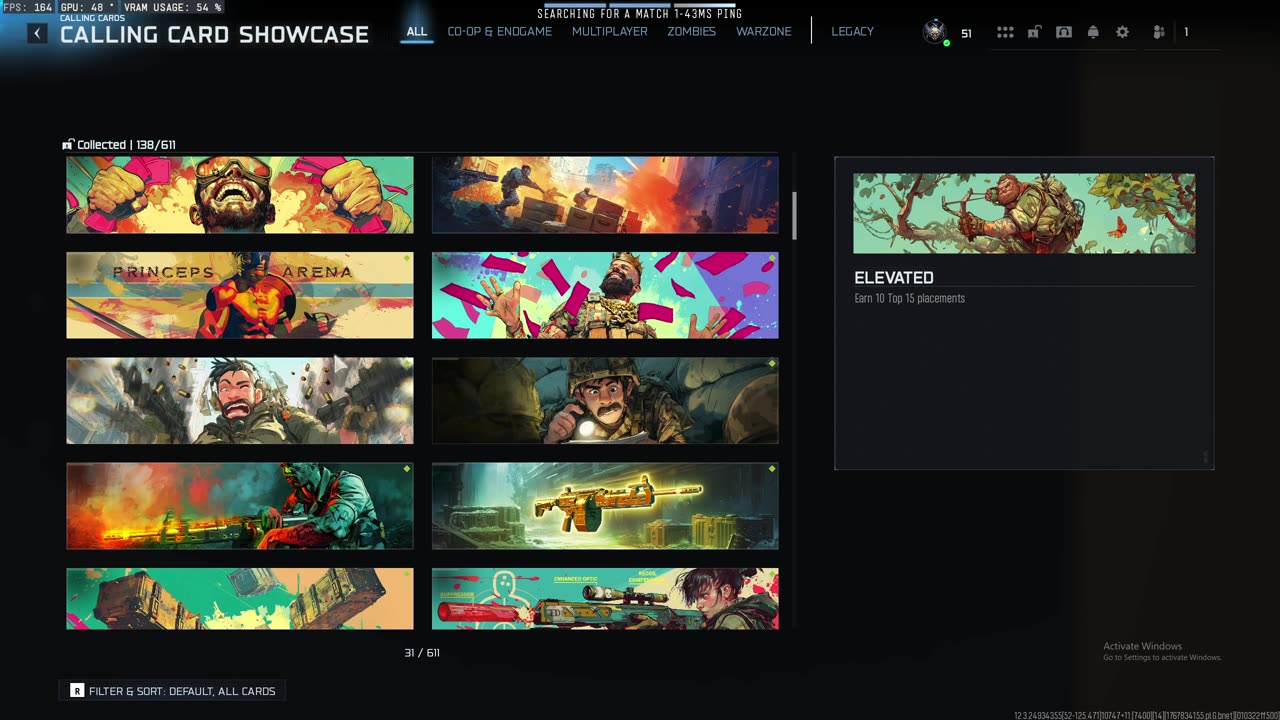Switch to the ZOMBIES tab
This screenshot has height=720, width=1280.
[692, 32]
